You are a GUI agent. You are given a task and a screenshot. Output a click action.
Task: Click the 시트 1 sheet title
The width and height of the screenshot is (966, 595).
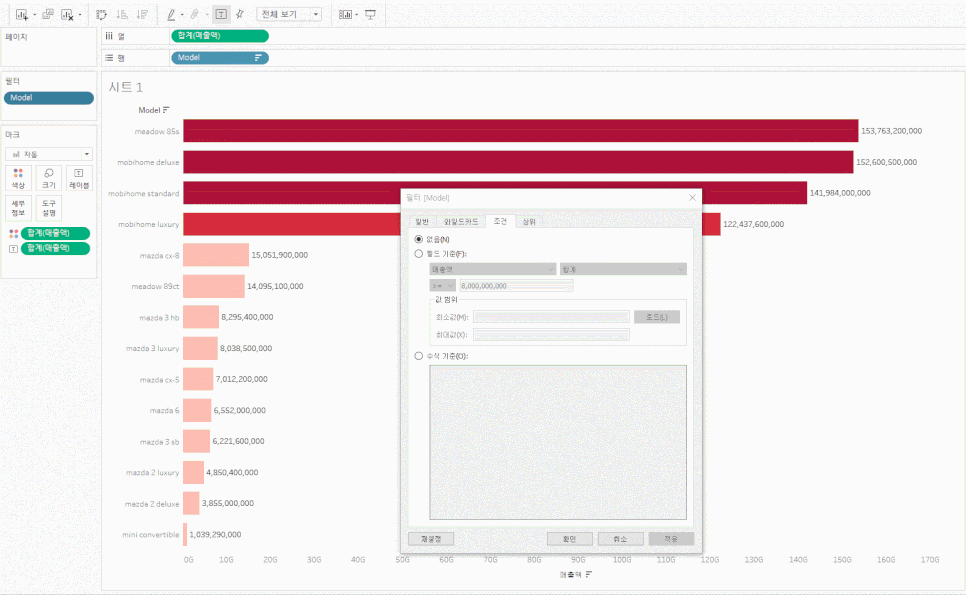(x=126, y=87)
